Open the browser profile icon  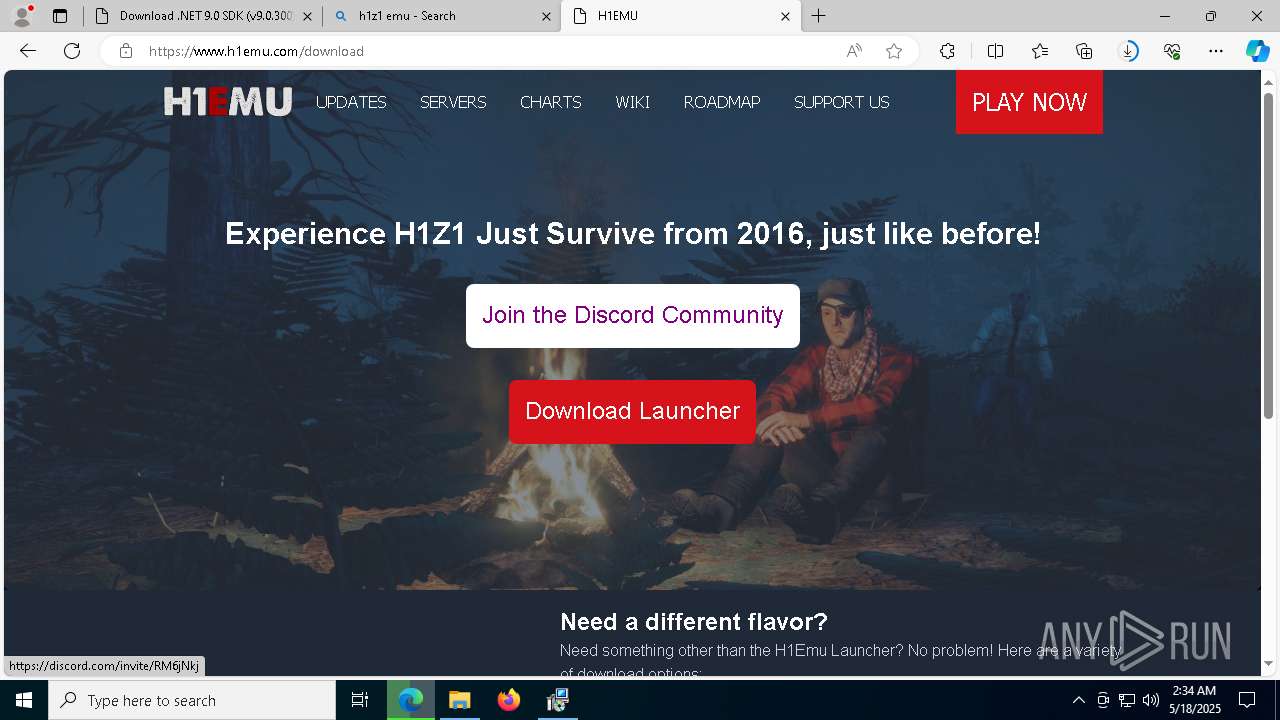pos(22,16)
